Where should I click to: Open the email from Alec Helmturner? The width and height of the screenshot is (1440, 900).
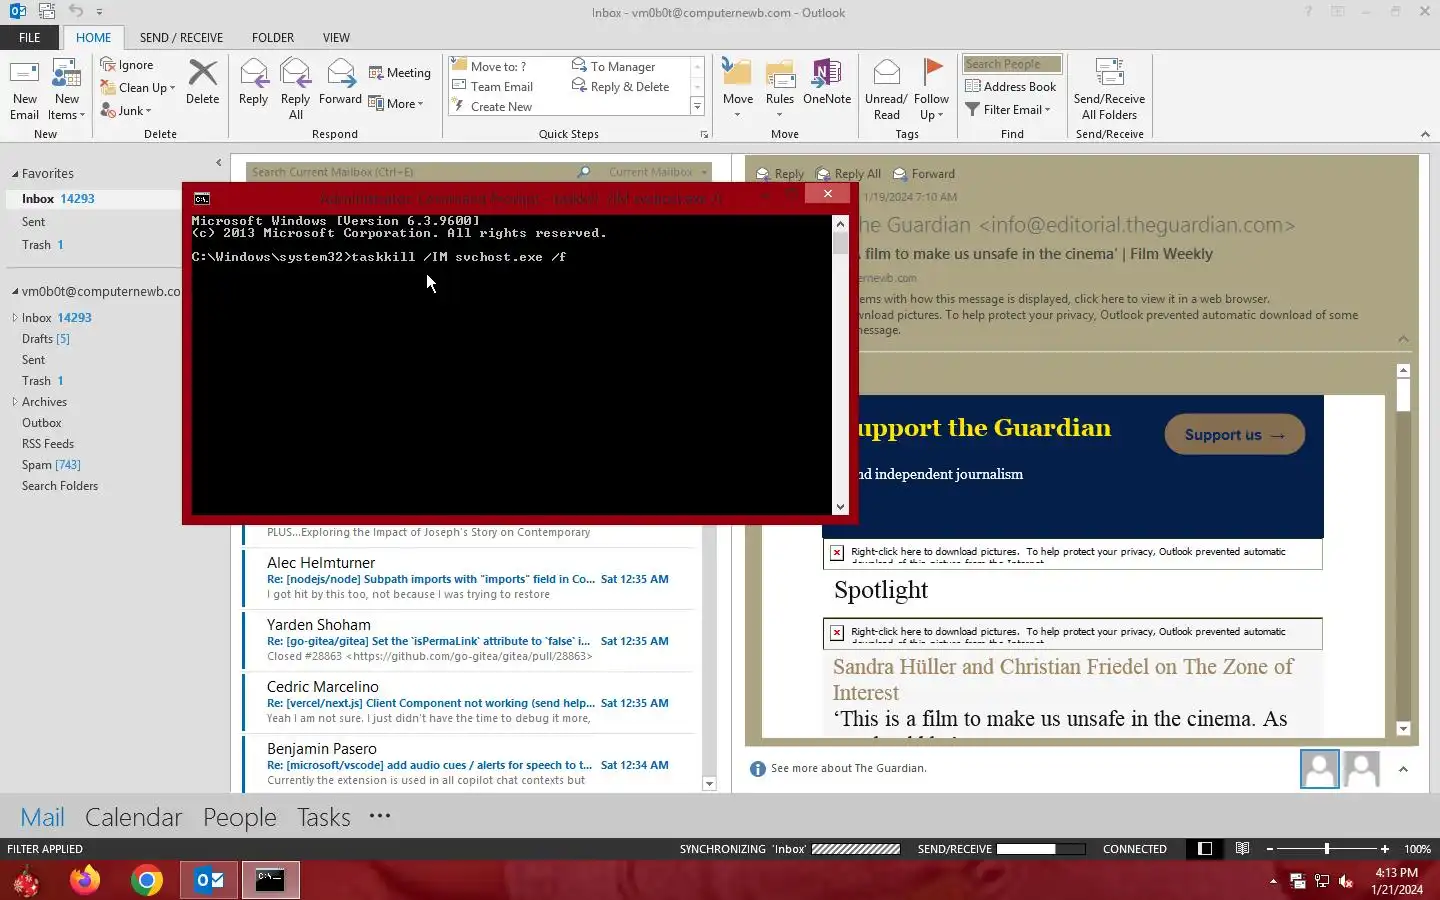pyautogui.click(x=468, y=578)
